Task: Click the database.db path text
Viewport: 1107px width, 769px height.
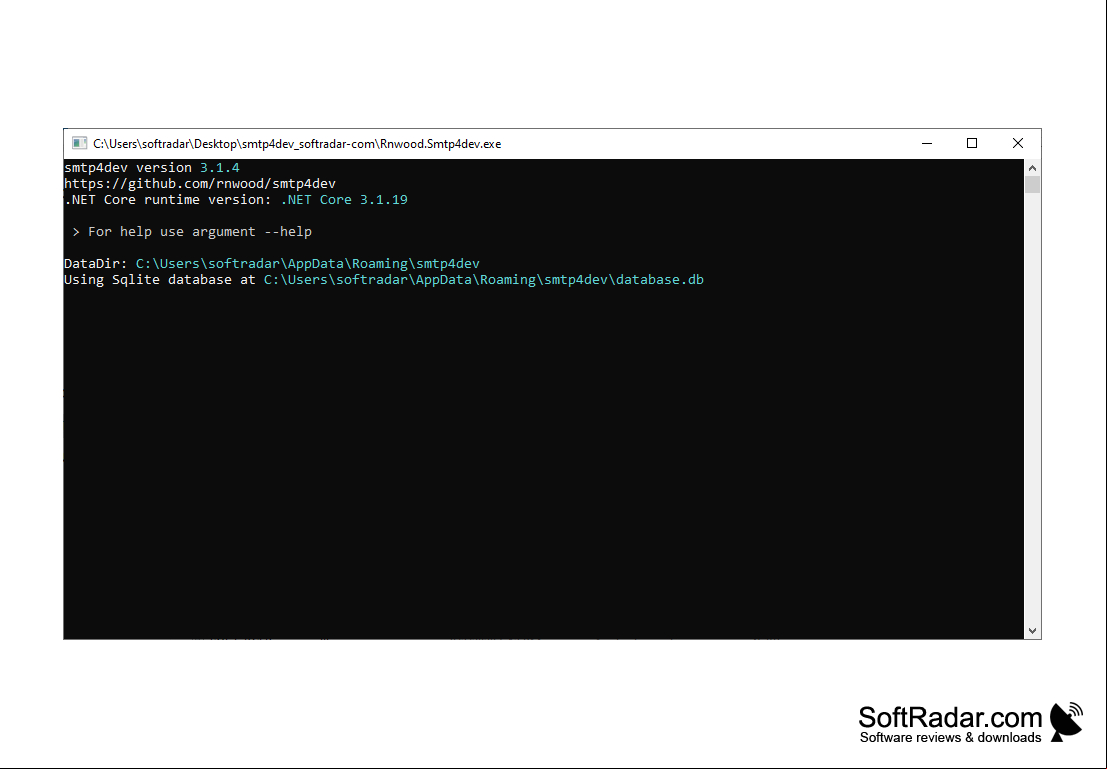Action: pos(484,280)
